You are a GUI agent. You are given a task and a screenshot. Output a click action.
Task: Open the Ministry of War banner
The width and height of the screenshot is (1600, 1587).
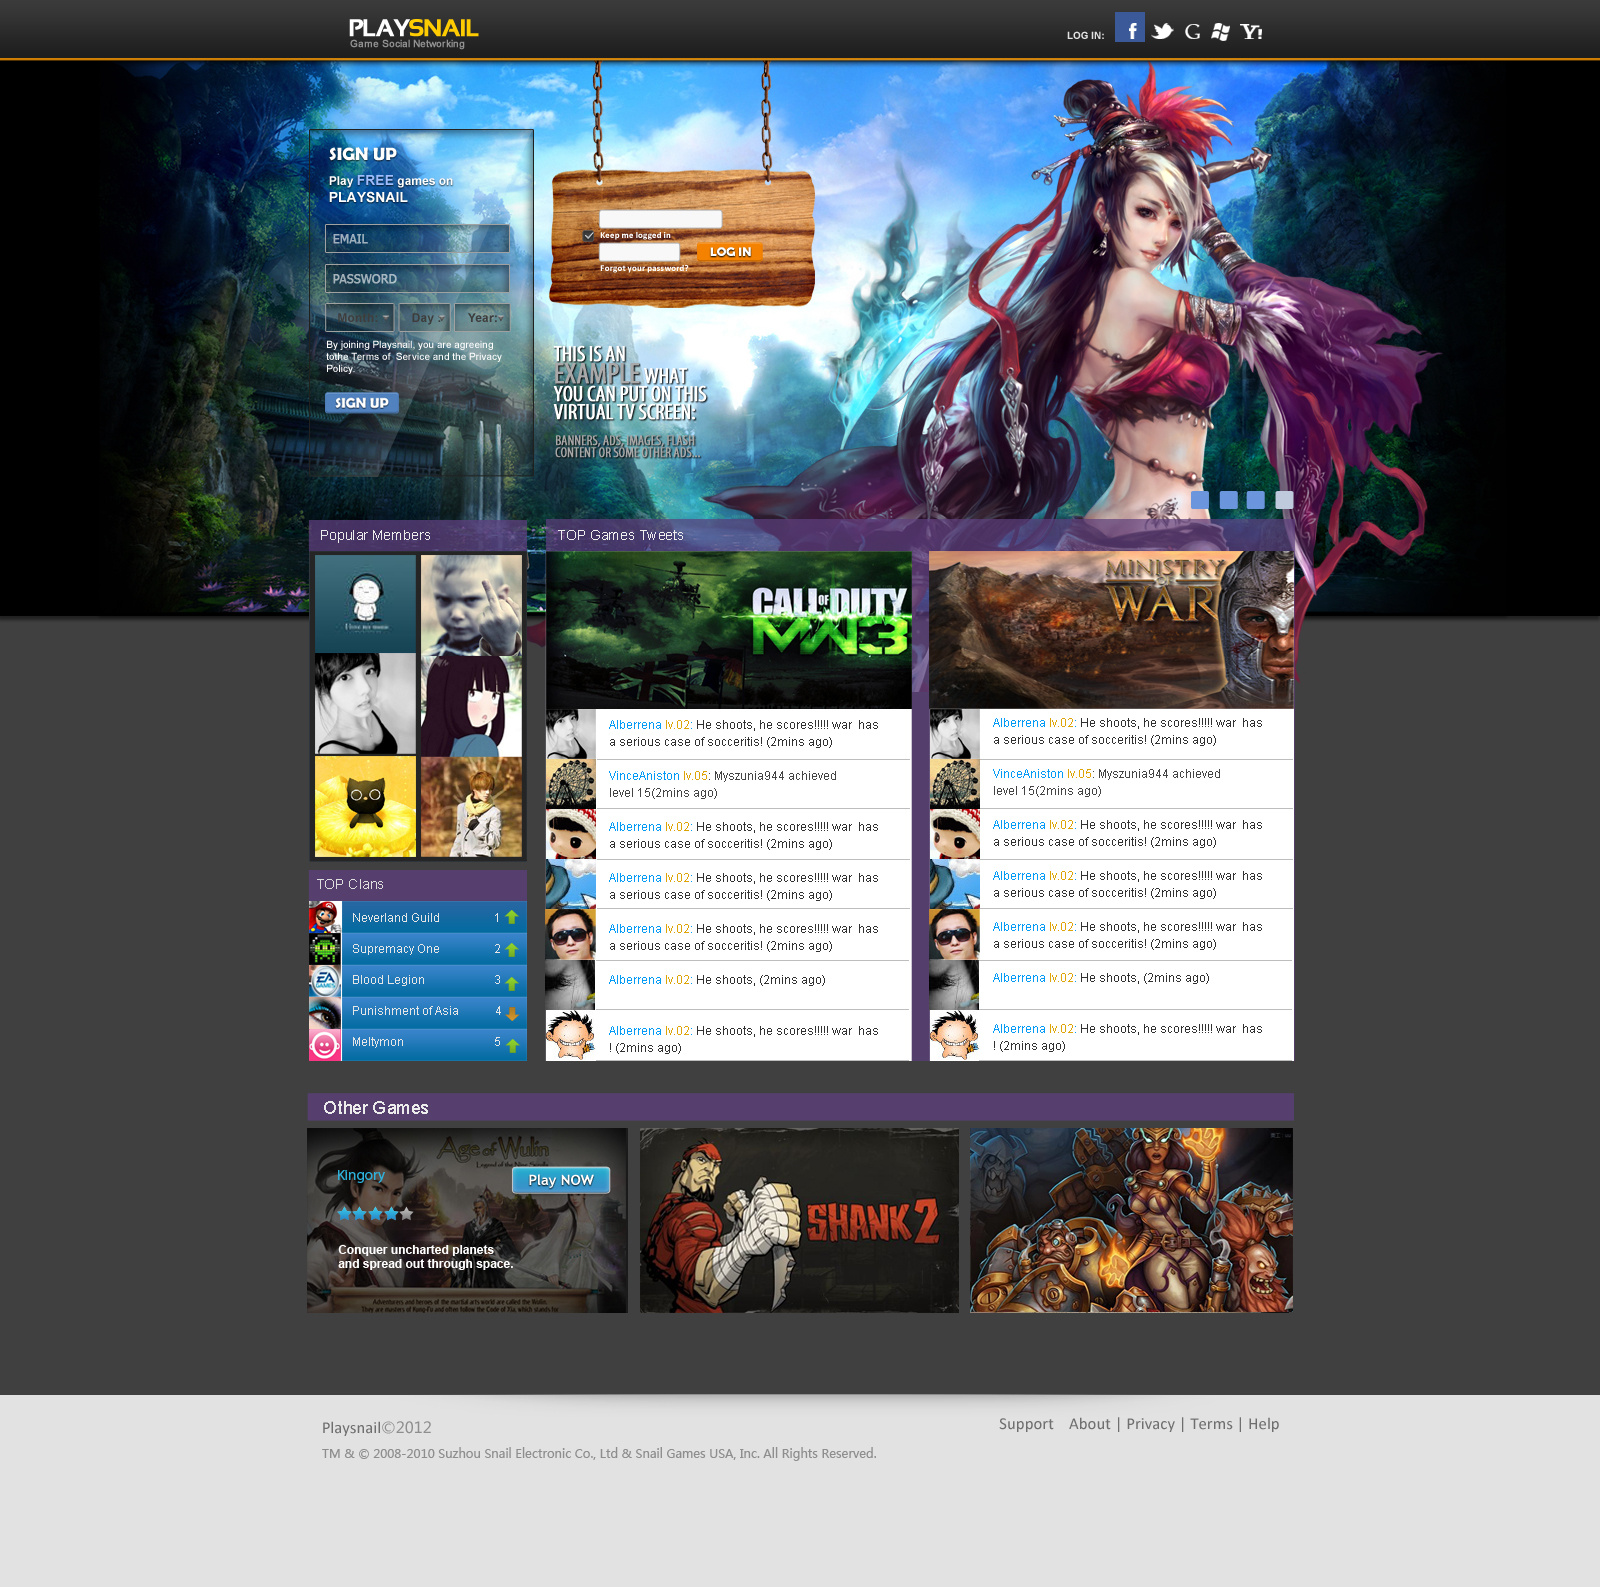point(1111,630)
